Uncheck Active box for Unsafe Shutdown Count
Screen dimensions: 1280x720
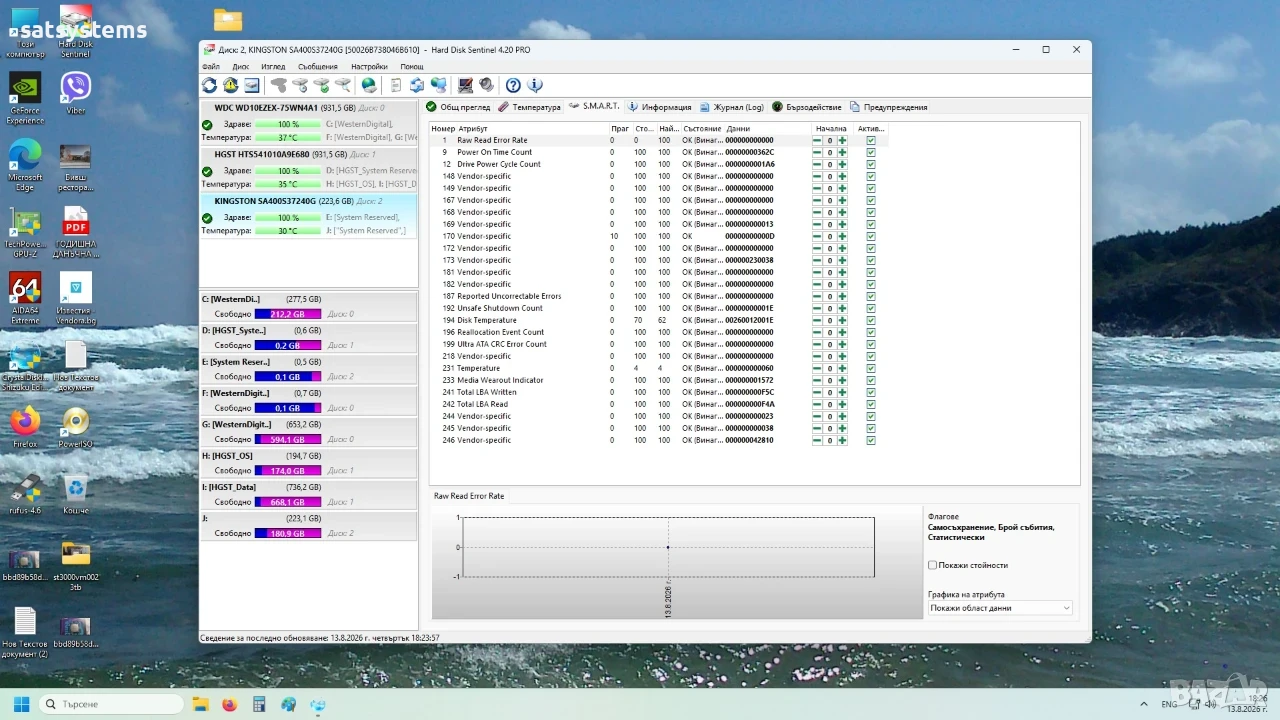871,308
